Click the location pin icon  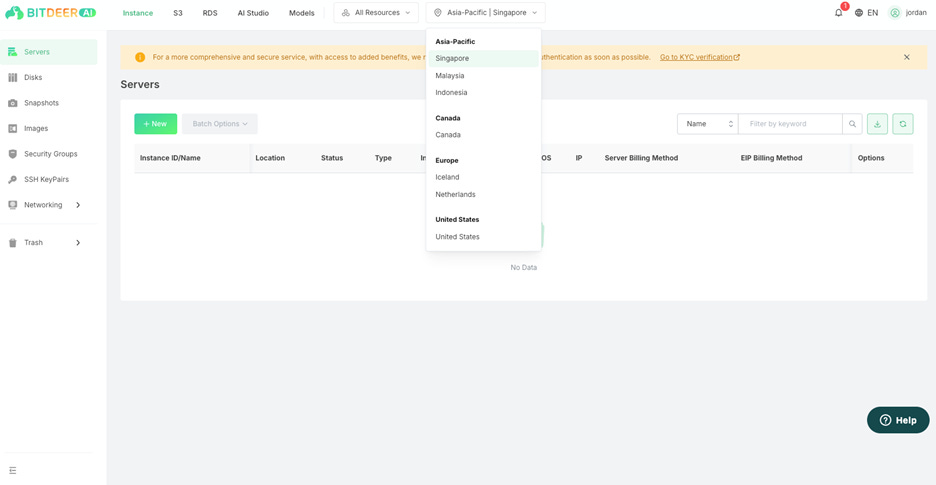click(x=438, y=13)
